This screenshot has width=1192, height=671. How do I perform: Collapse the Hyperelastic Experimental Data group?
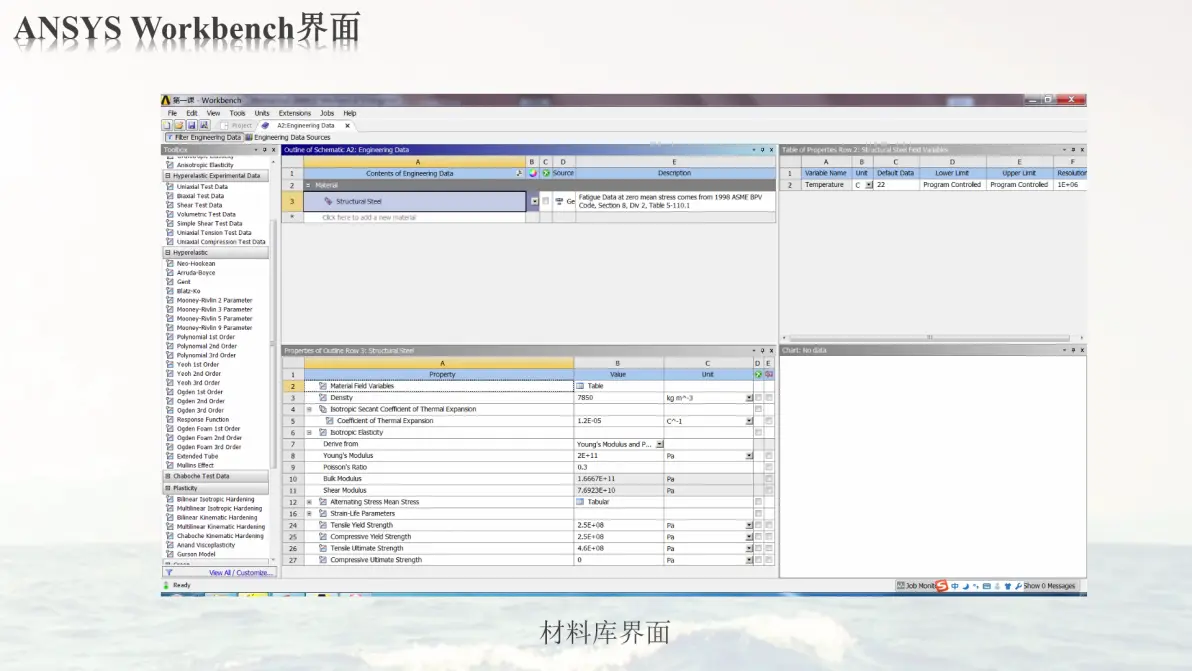[x=168, y=176]
